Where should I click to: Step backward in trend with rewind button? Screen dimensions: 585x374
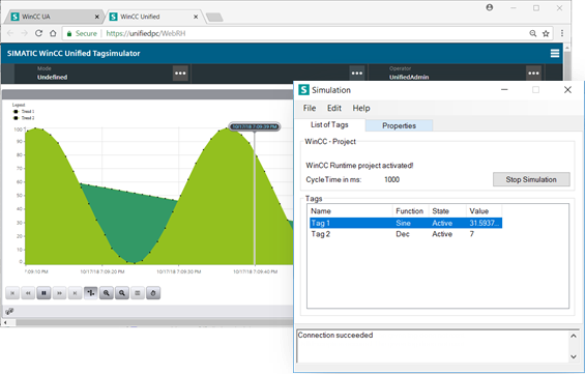pyautogui.click(x=28, y=293)
